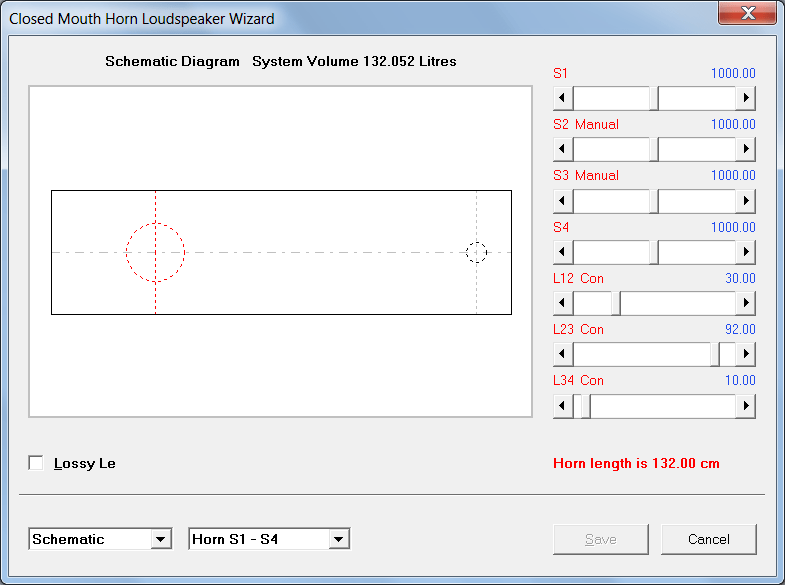This screenshot has width=785, height=585.
Task: Click the S2 Manual slider thumb
Action: (654, 149)
